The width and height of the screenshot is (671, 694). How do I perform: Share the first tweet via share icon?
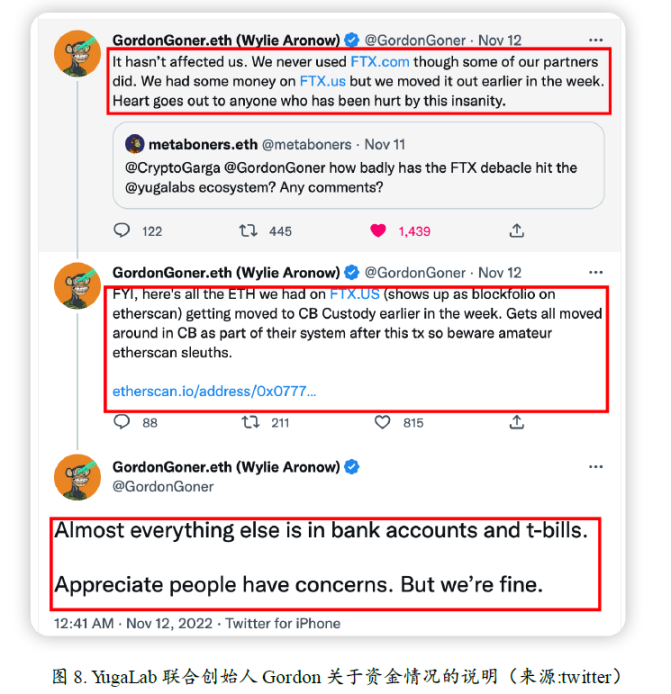[x=517, y=231]
